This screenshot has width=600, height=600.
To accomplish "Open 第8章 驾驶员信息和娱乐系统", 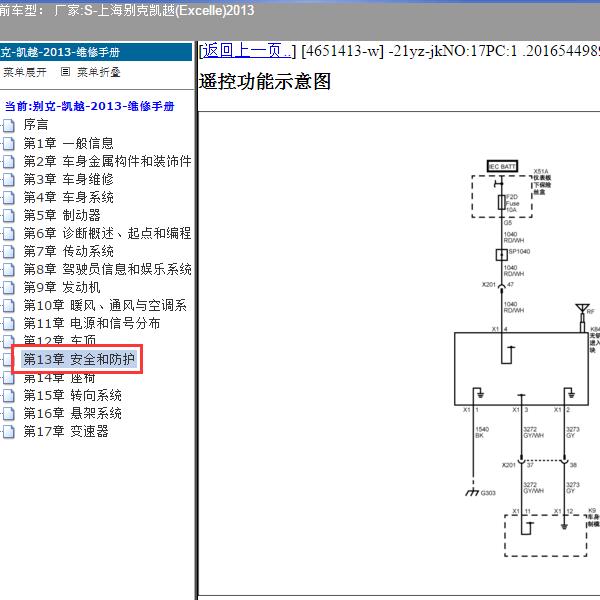I will [x=107, y=269].
